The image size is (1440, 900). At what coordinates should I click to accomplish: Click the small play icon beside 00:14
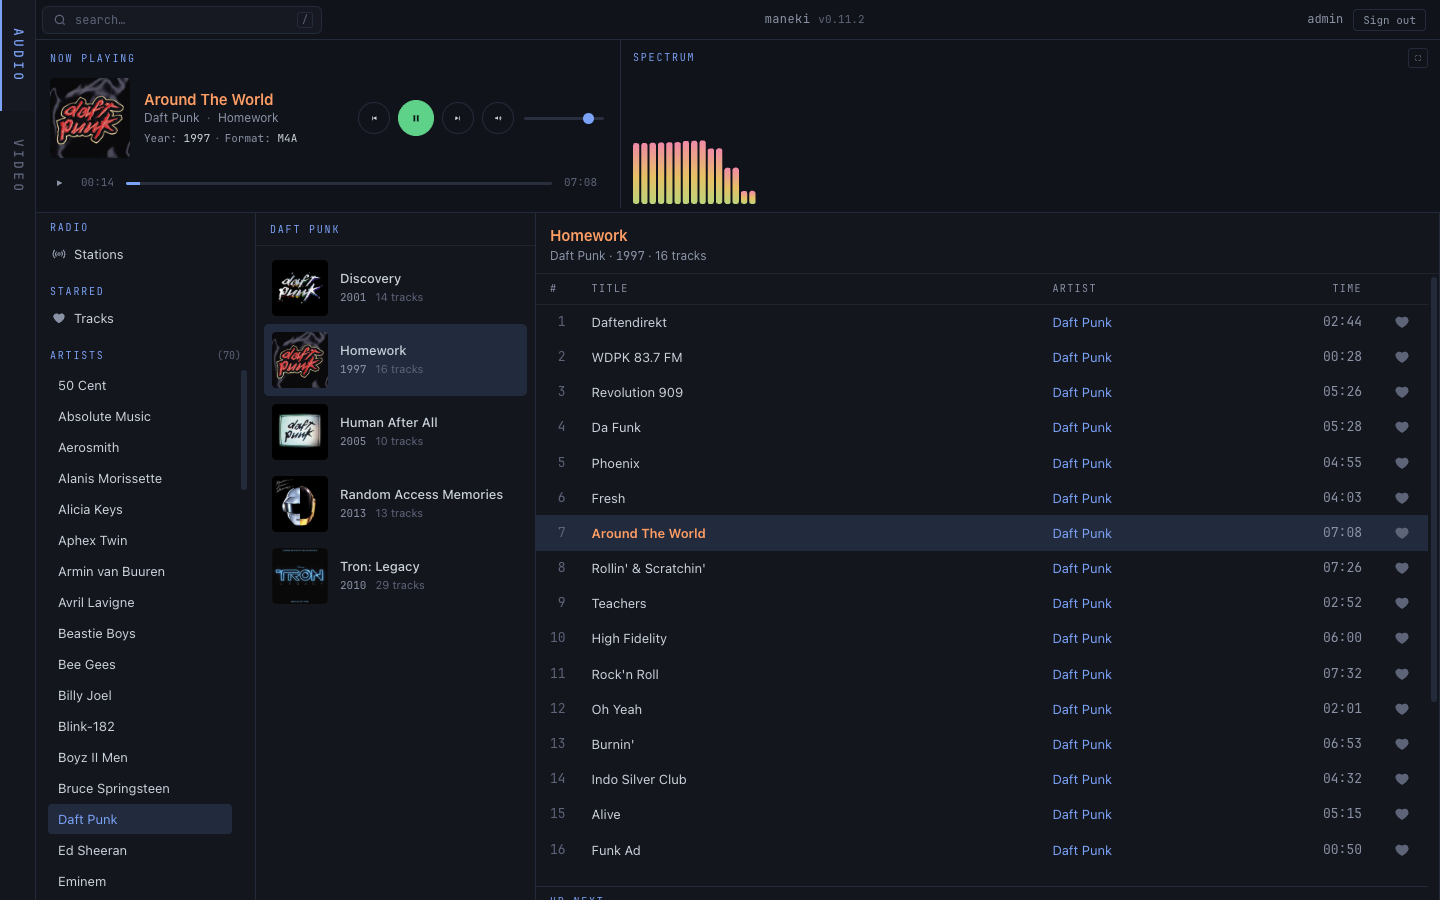click(59, 183)
